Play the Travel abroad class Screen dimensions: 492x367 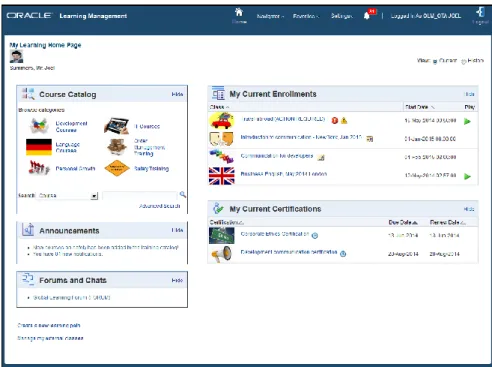click(467, 122)
